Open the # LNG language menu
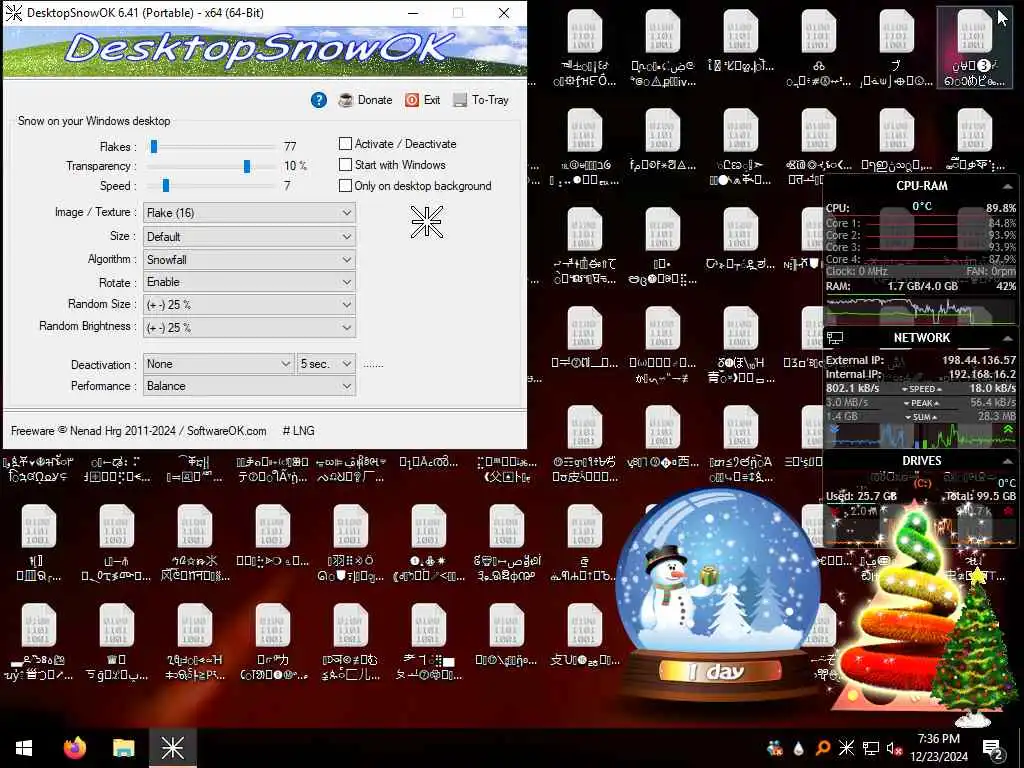The height and width of the screenshot is (768, 1024). pos(298,431)
